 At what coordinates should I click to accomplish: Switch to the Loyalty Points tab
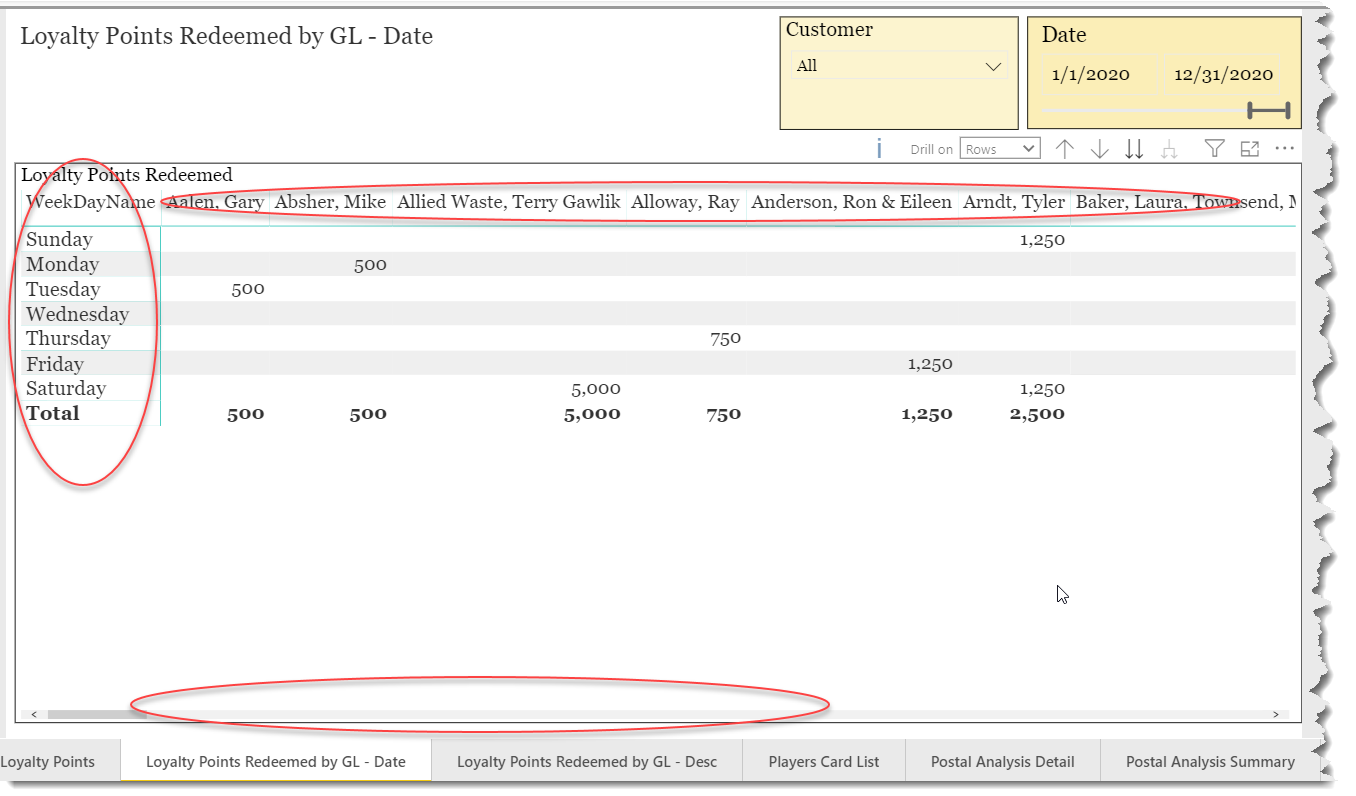48,761
